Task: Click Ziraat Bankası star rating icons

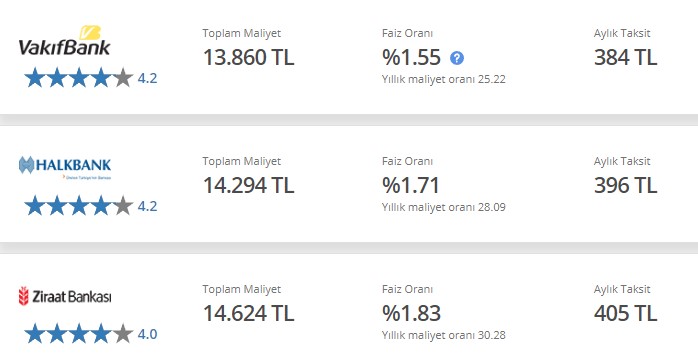Action: pos(79,334)
